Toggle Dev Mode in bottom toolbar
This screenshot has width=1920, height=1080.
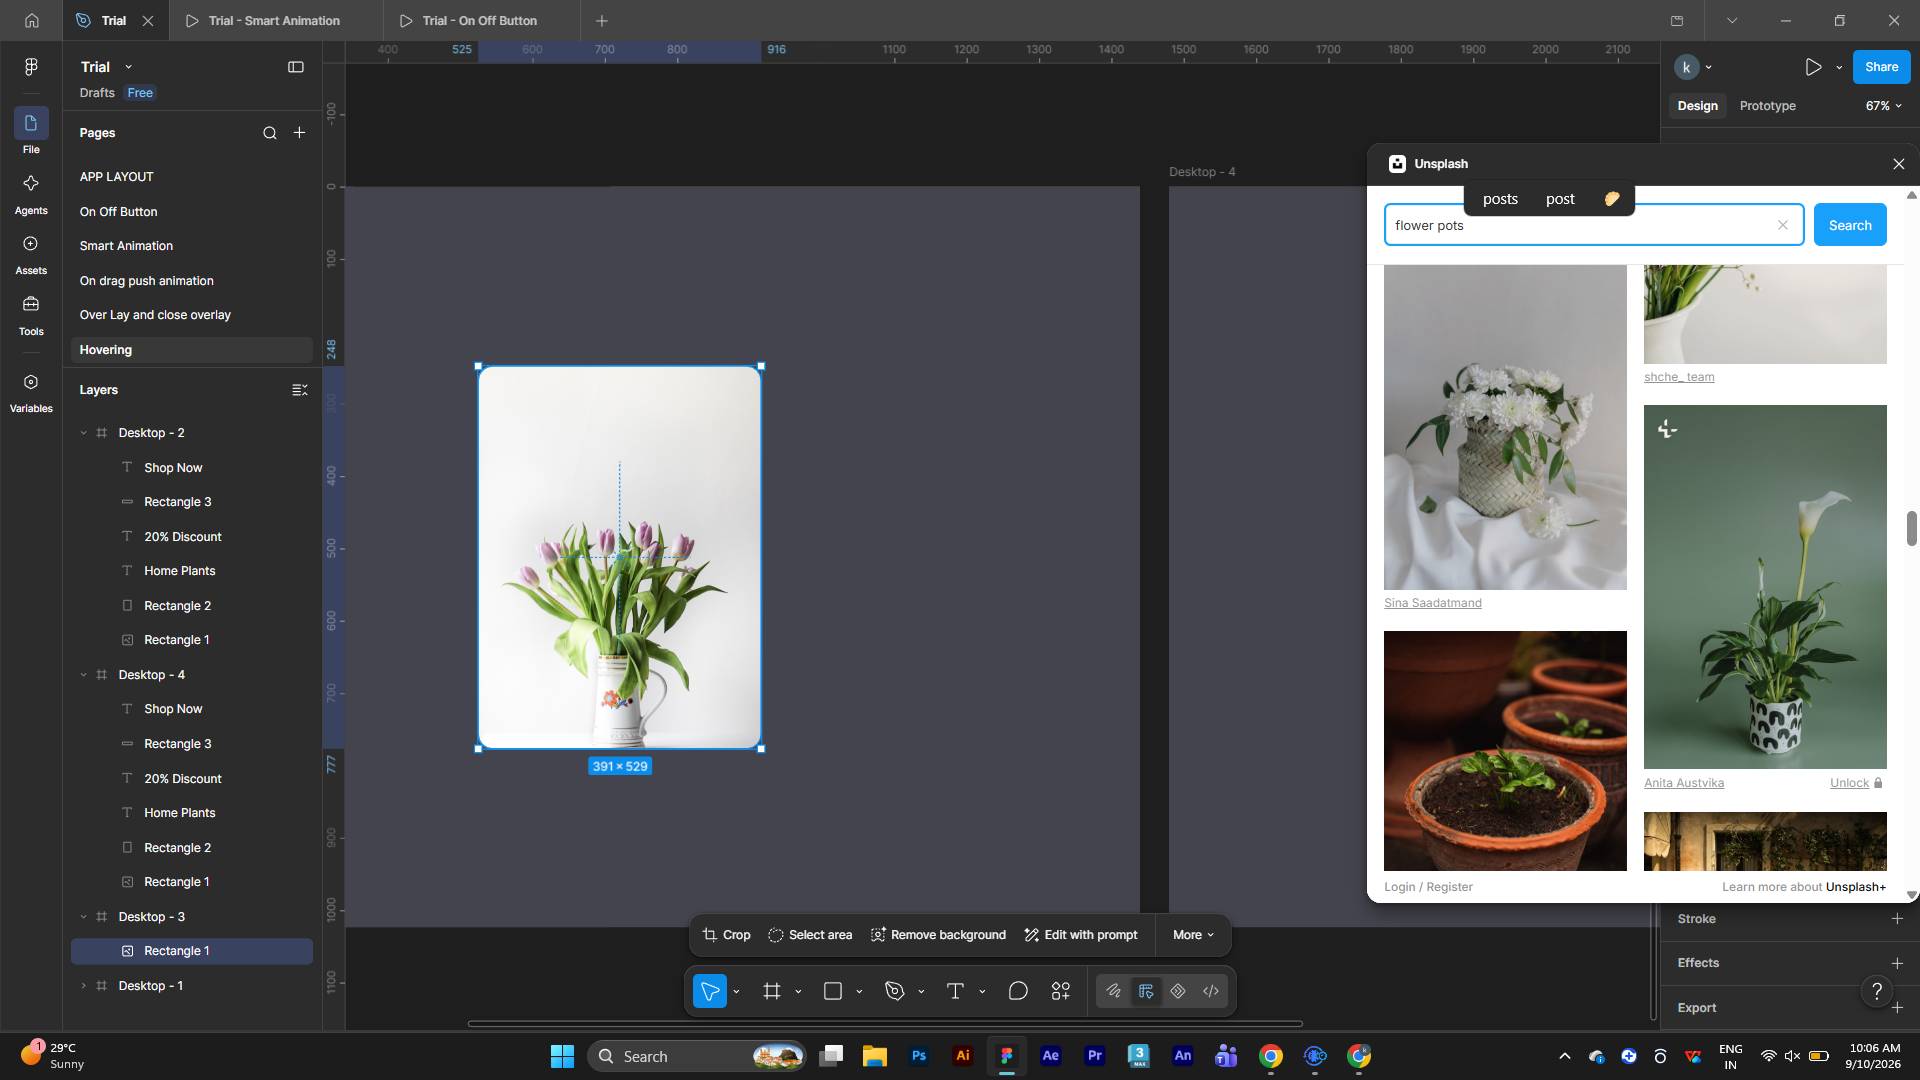tap(1211, 991)
